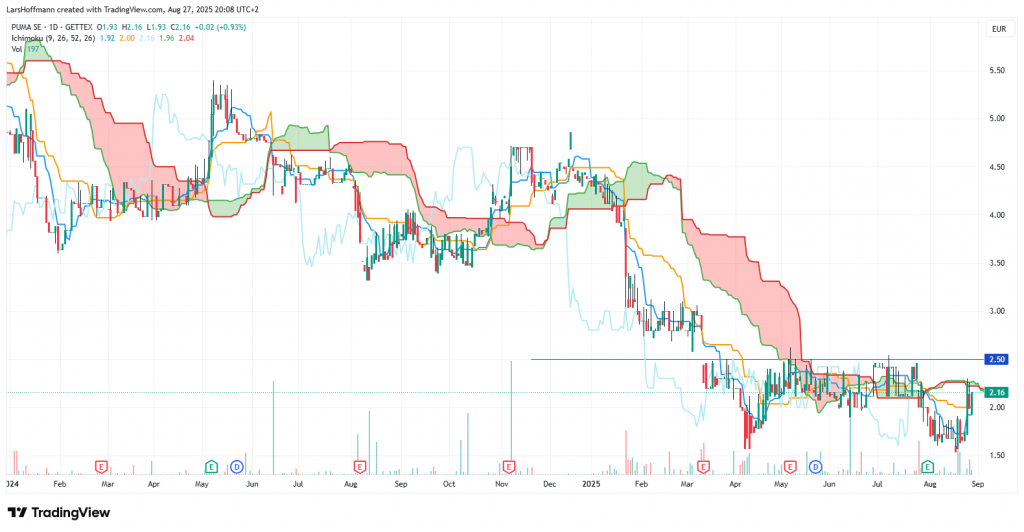
Task: Select the blue dividend marker before June 2025
Action: [x=816, y=466]
